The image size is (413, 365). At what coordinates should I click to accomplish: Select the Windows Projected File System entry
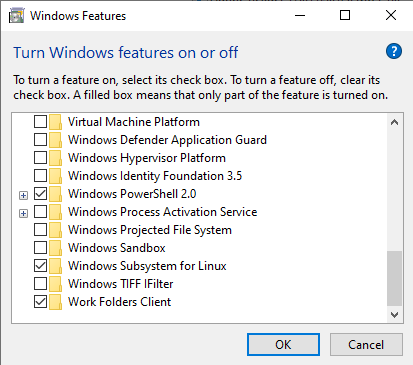[x=150, y=230]
